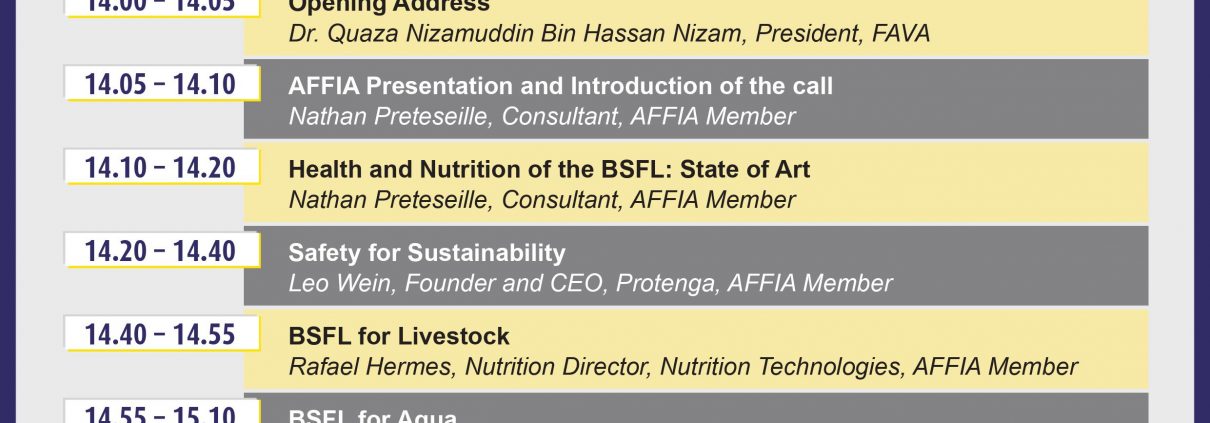Open AFFIA Presentation and Introduction of the call
This screenshot has height=423, width=1210.
tap(560, 86)
